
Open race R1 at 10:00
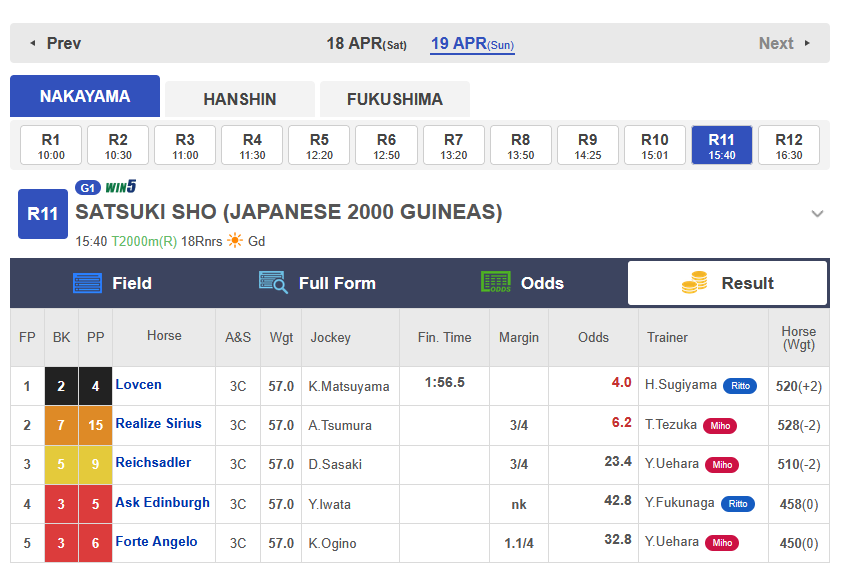(x=51, y=145)
